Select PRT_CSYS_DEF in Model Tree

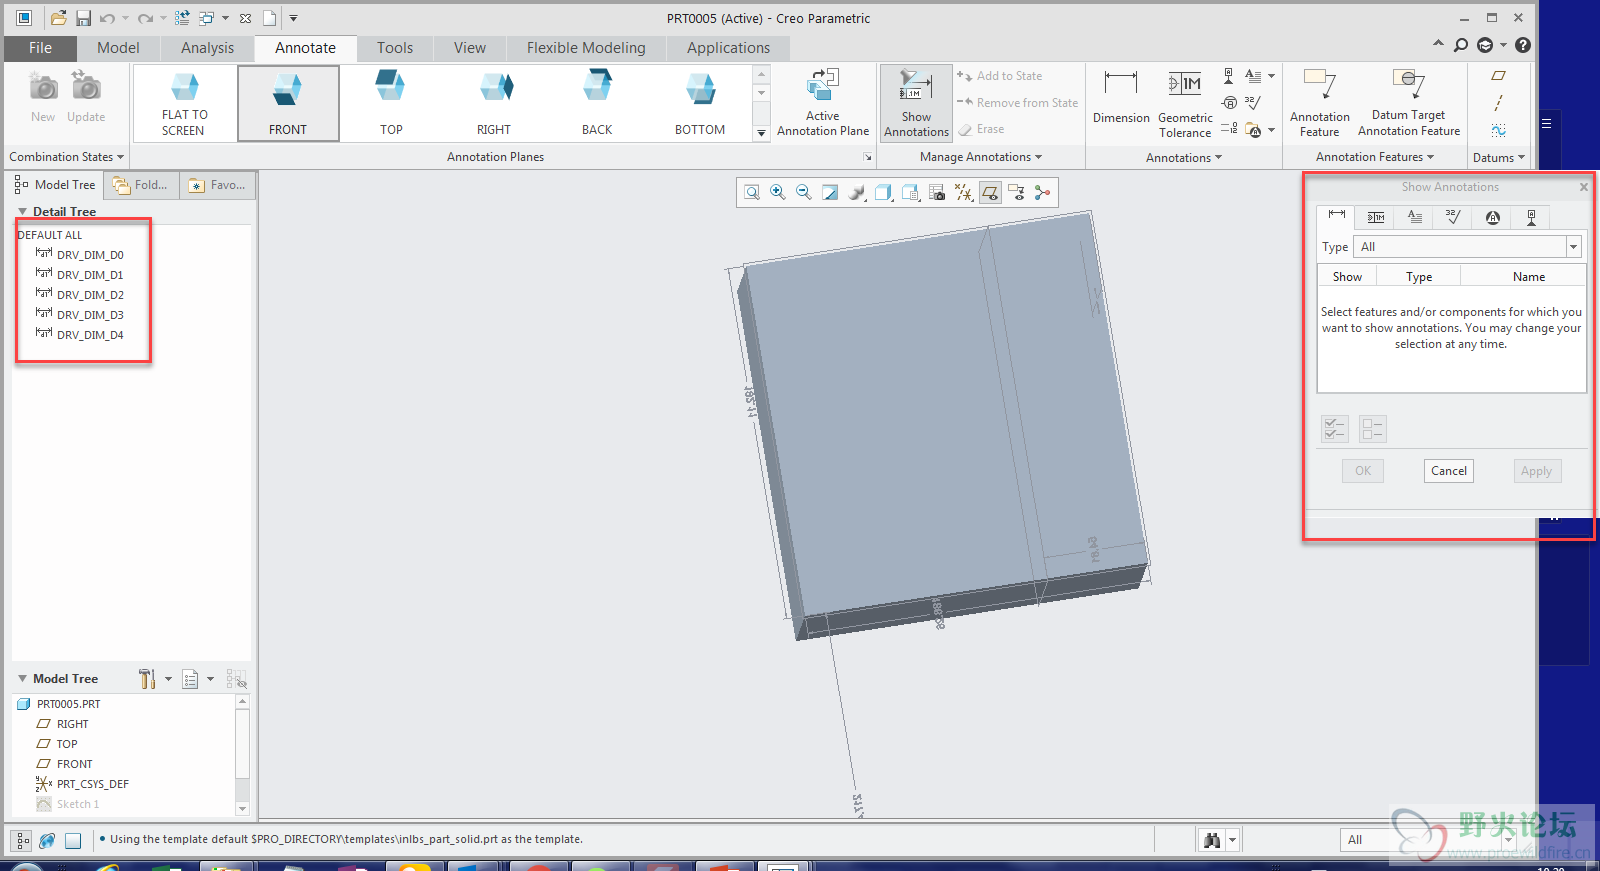(83, 784)
